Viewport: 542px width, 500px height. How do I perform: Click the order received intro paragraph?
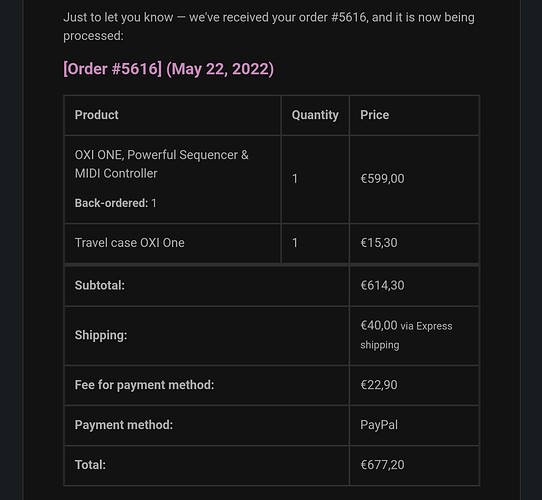pyautogui.click(x=269, y=26)
